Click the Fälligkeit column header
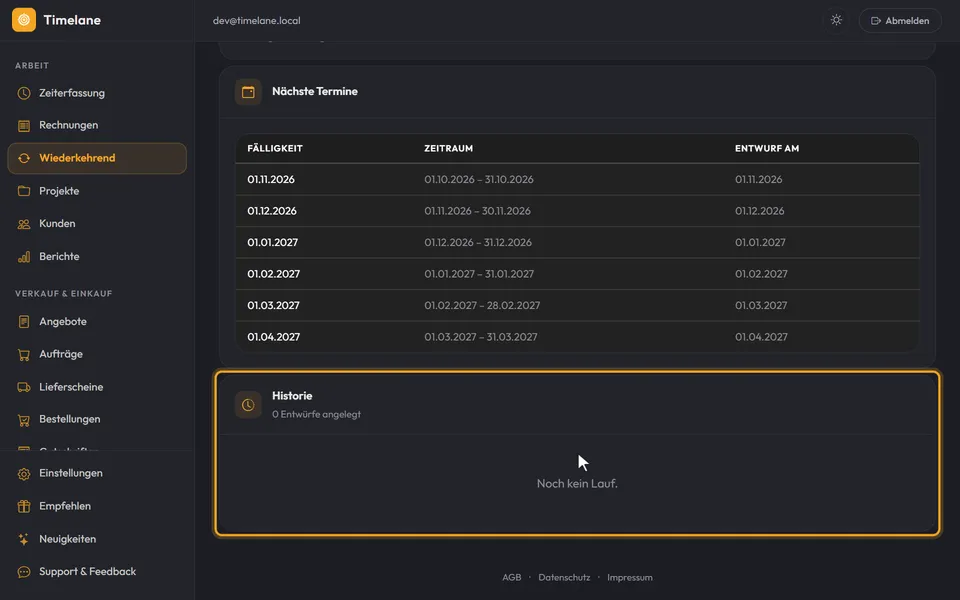The image size is (960, 600). pos(275,148)
